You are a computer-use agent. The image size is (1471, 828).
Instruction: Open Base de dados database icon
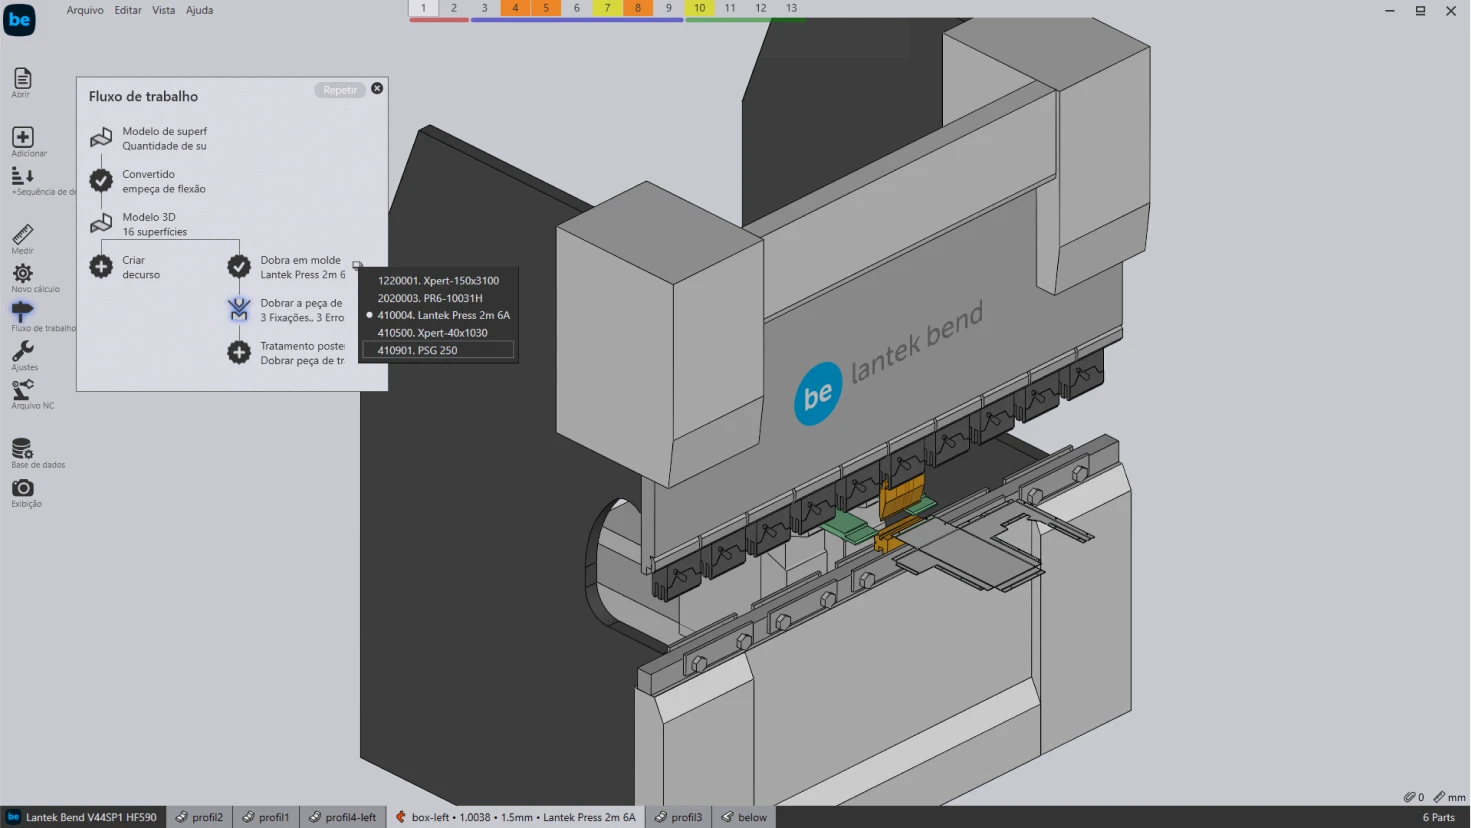pos(22,448)
